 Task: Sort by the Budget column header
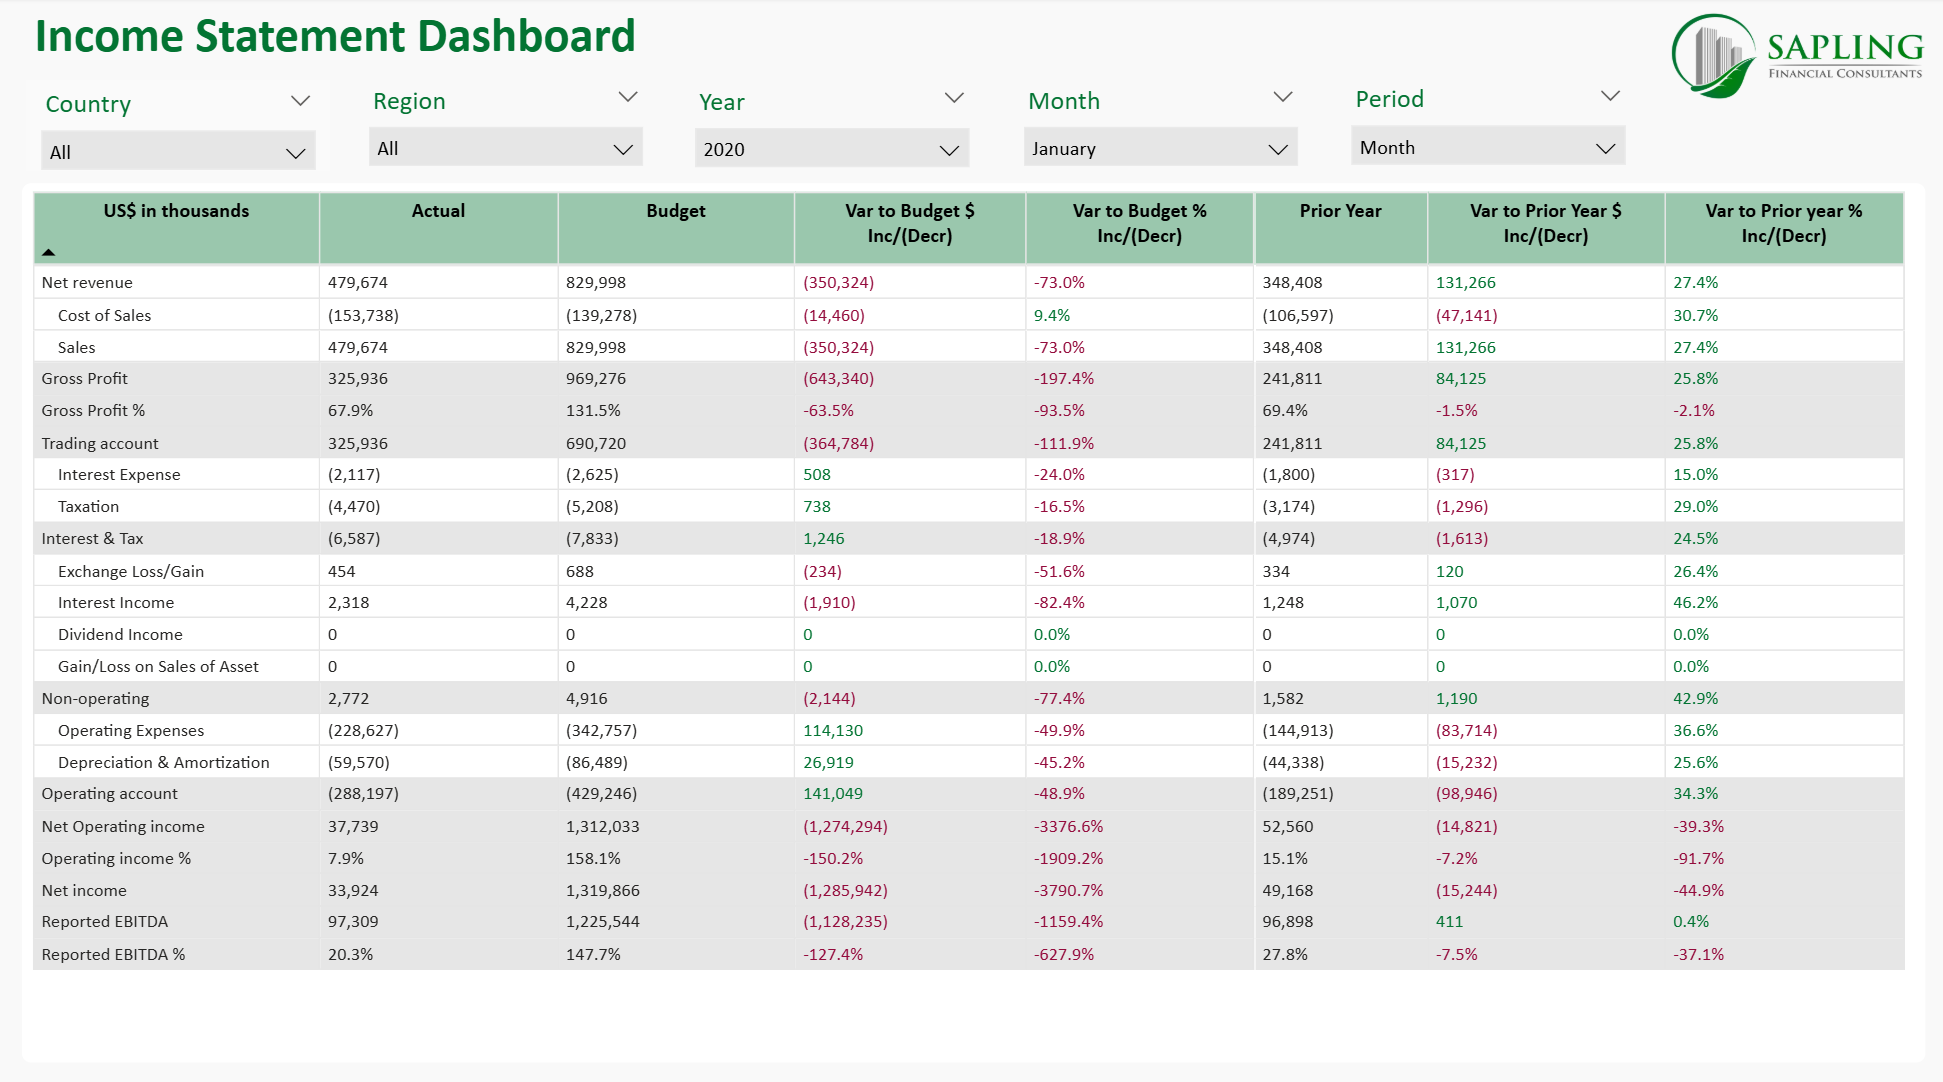[x=675, y=211]
